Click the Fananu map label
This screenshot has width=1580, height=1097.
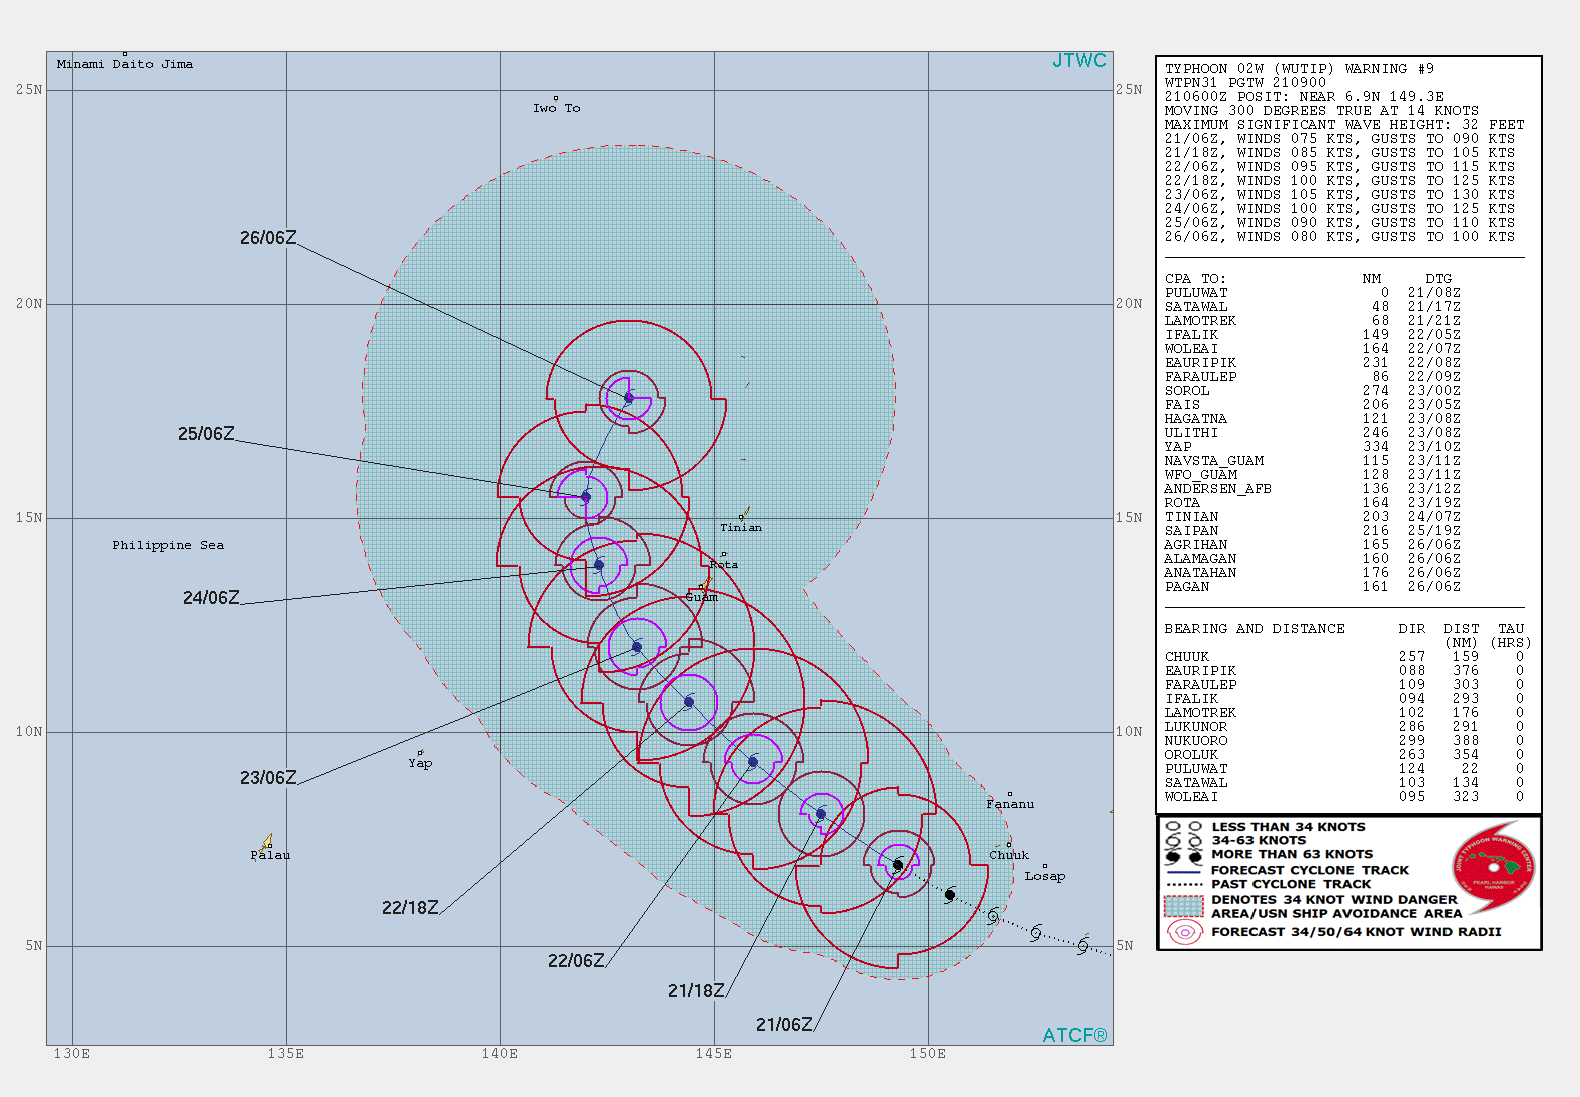1010,804
